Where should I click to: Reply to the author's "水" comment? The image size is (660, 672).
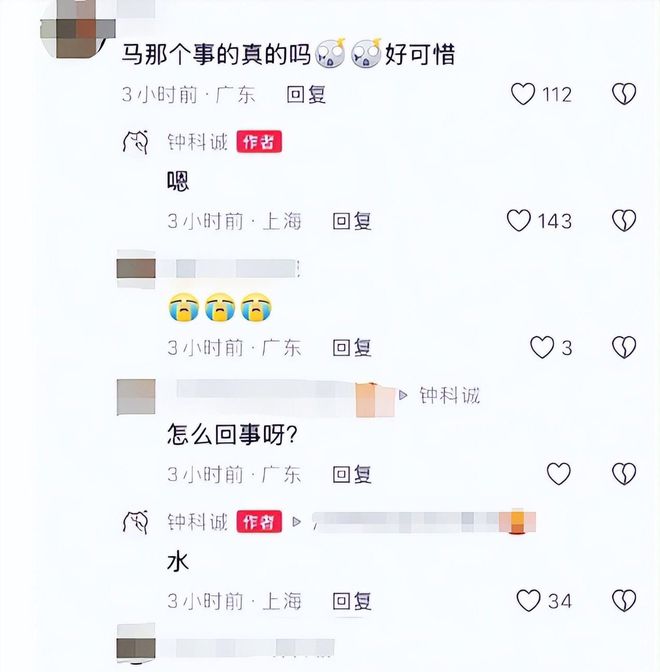(x=352, y=601)
